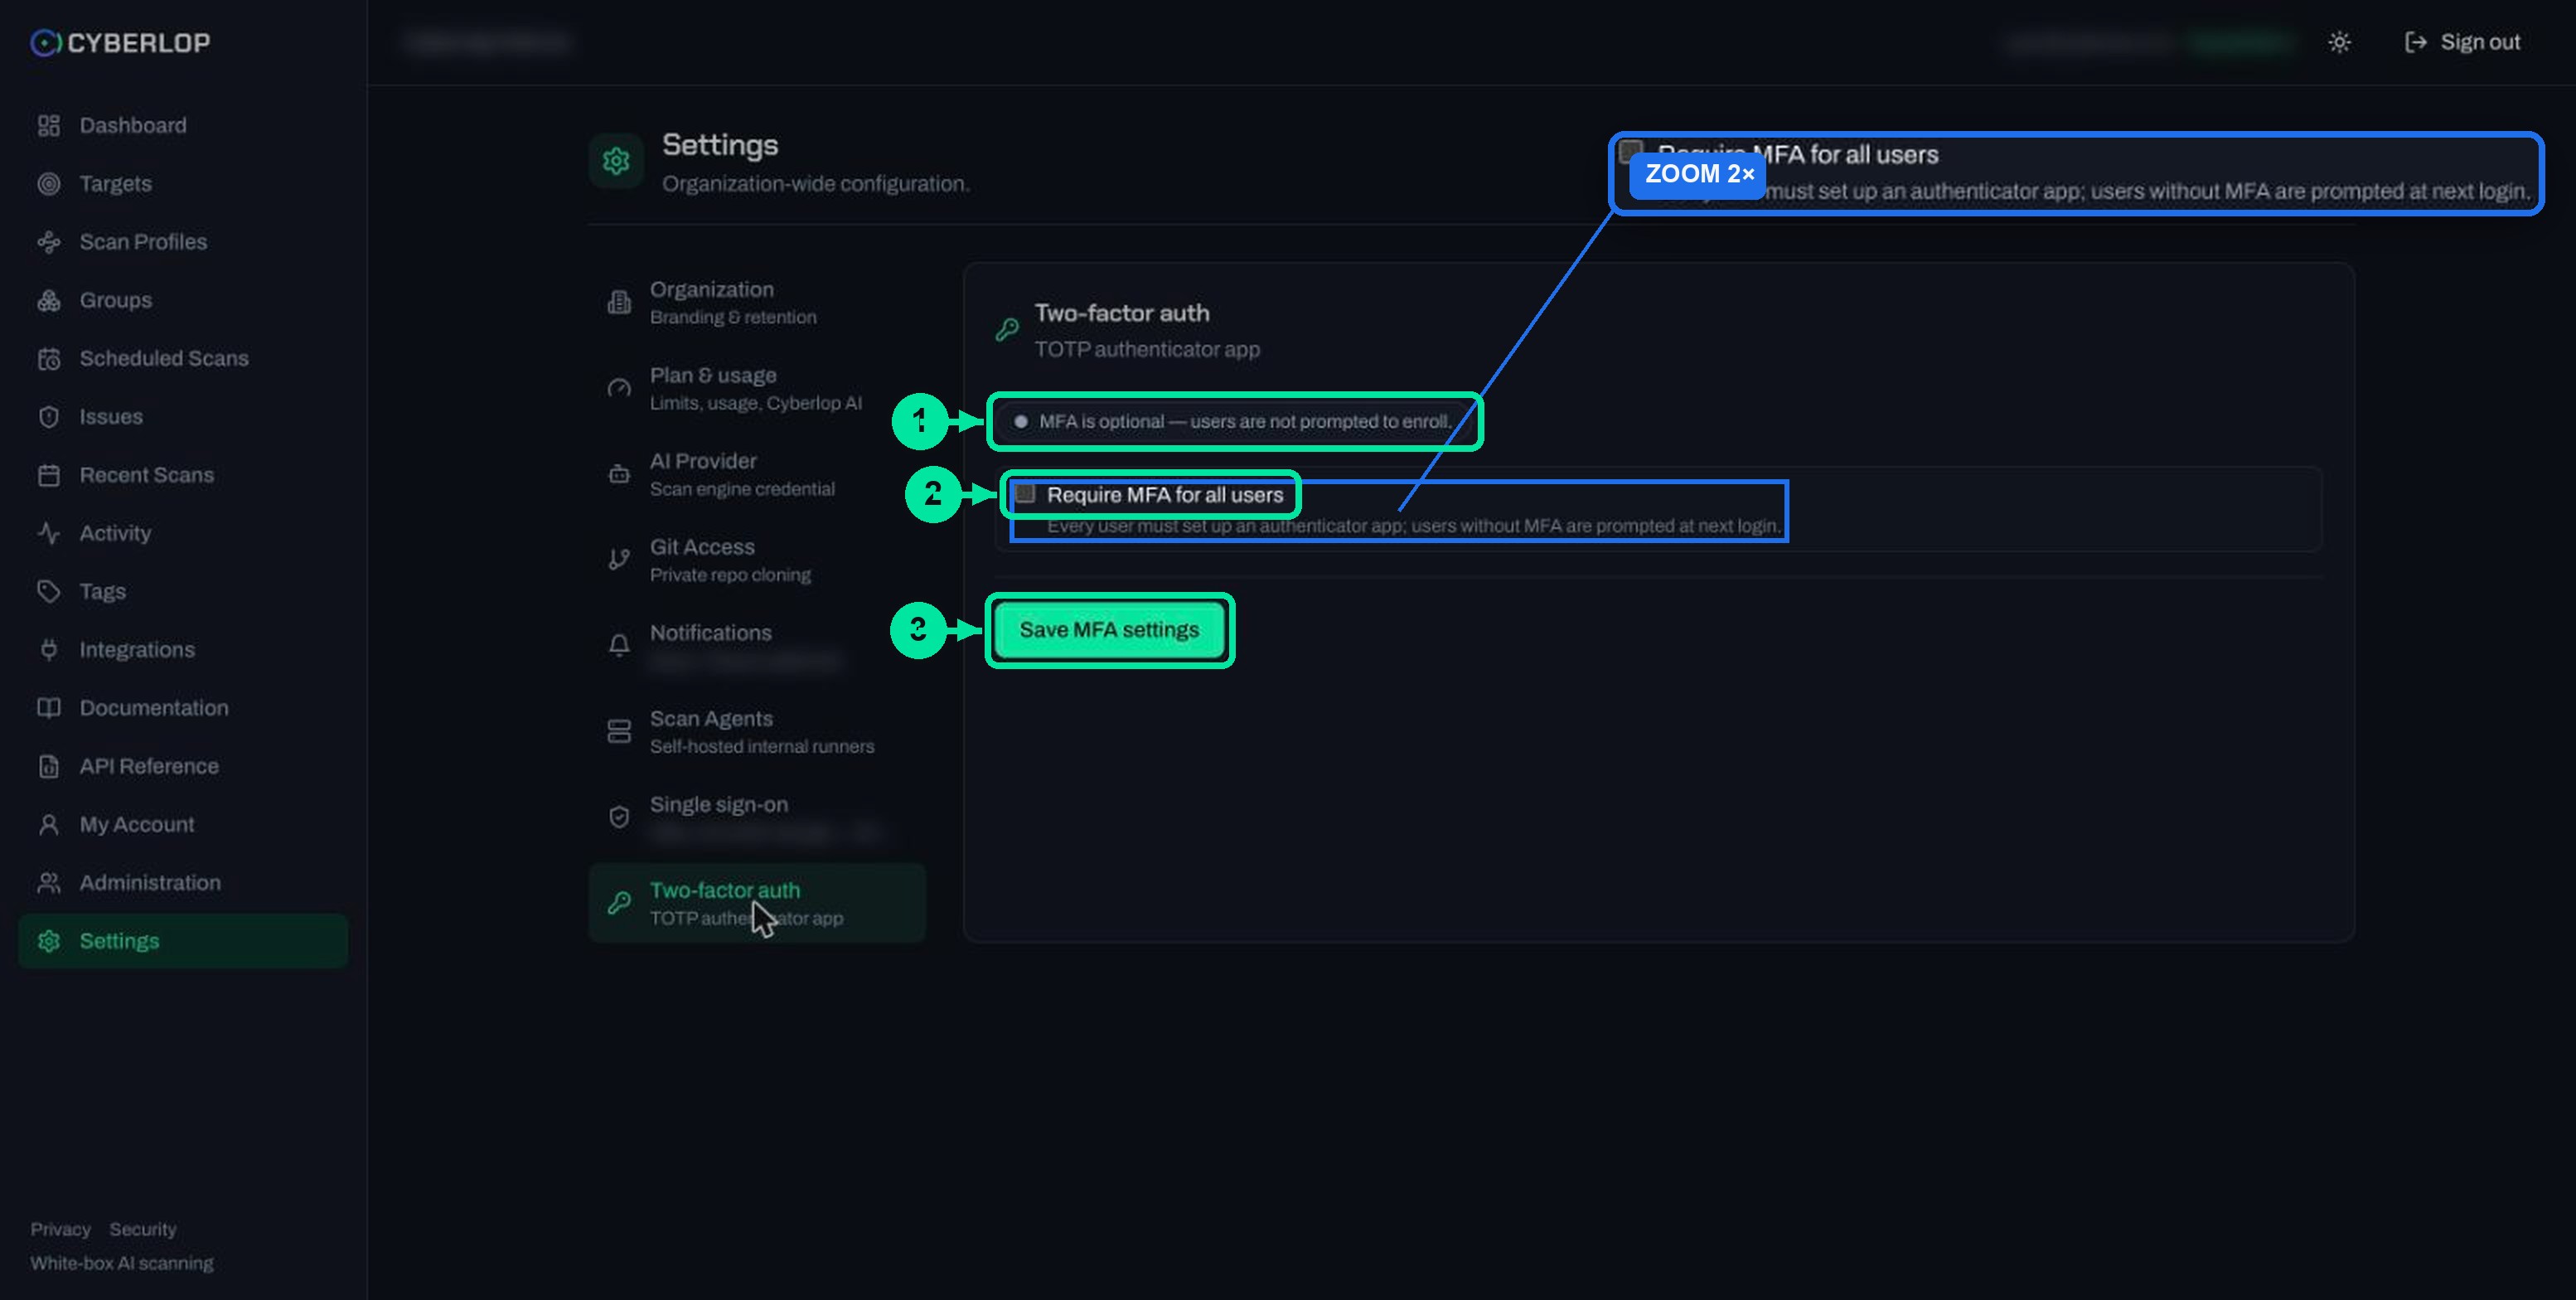Click the Tags label icon
2576x1300 pixels.
pyautogui.click(x=48, y=592)
